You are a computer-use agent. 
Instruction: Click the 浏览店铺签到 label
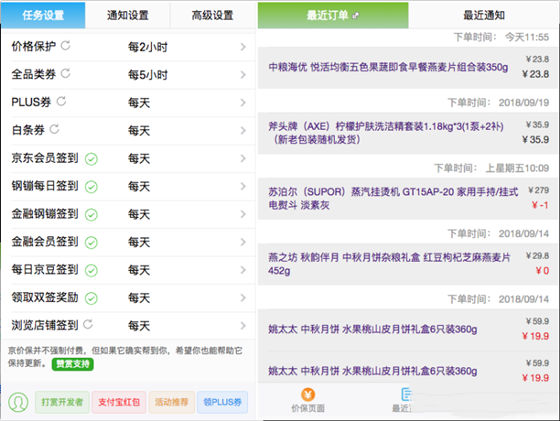tap(45, 325)
